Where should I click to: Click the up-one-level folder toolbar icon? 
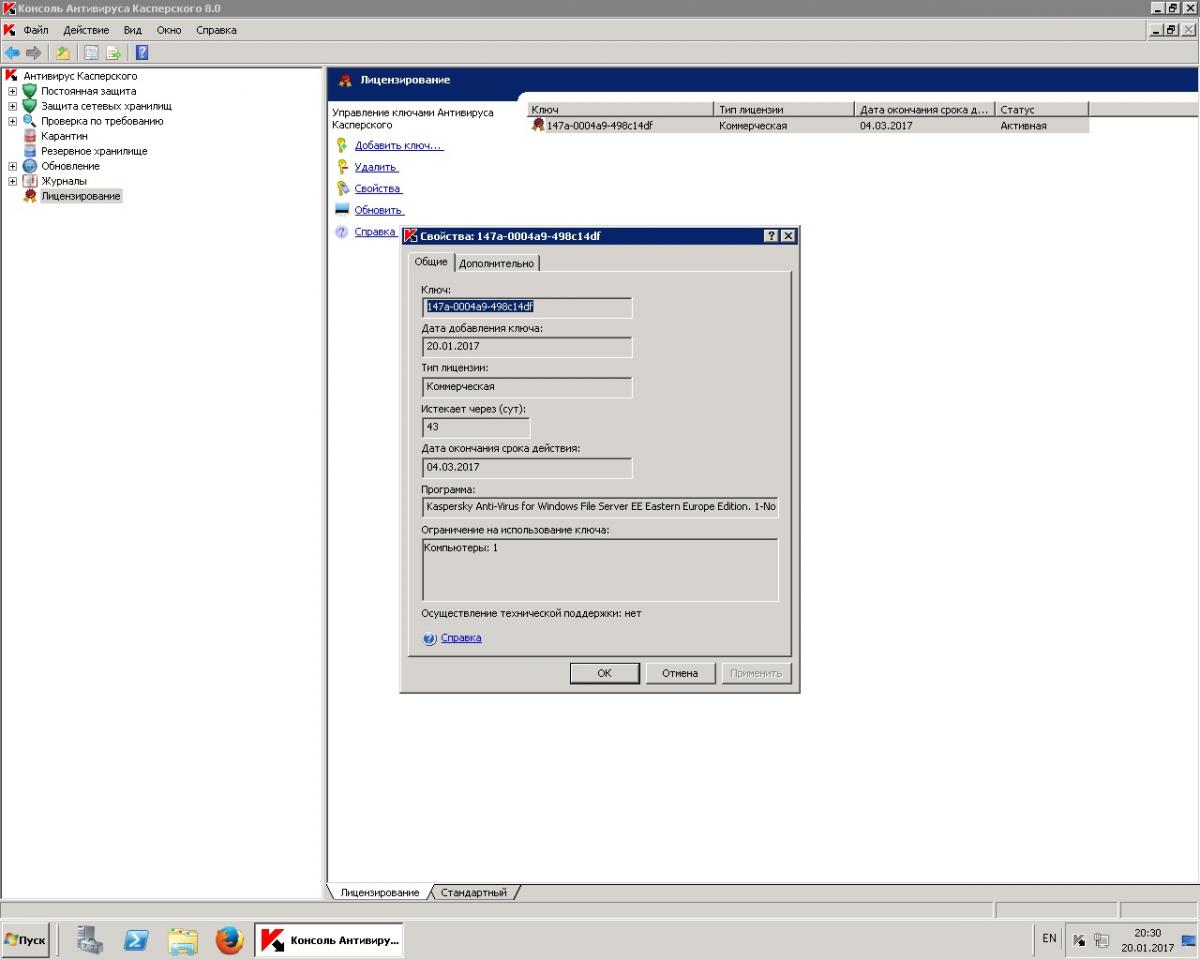tap(63, 53)
